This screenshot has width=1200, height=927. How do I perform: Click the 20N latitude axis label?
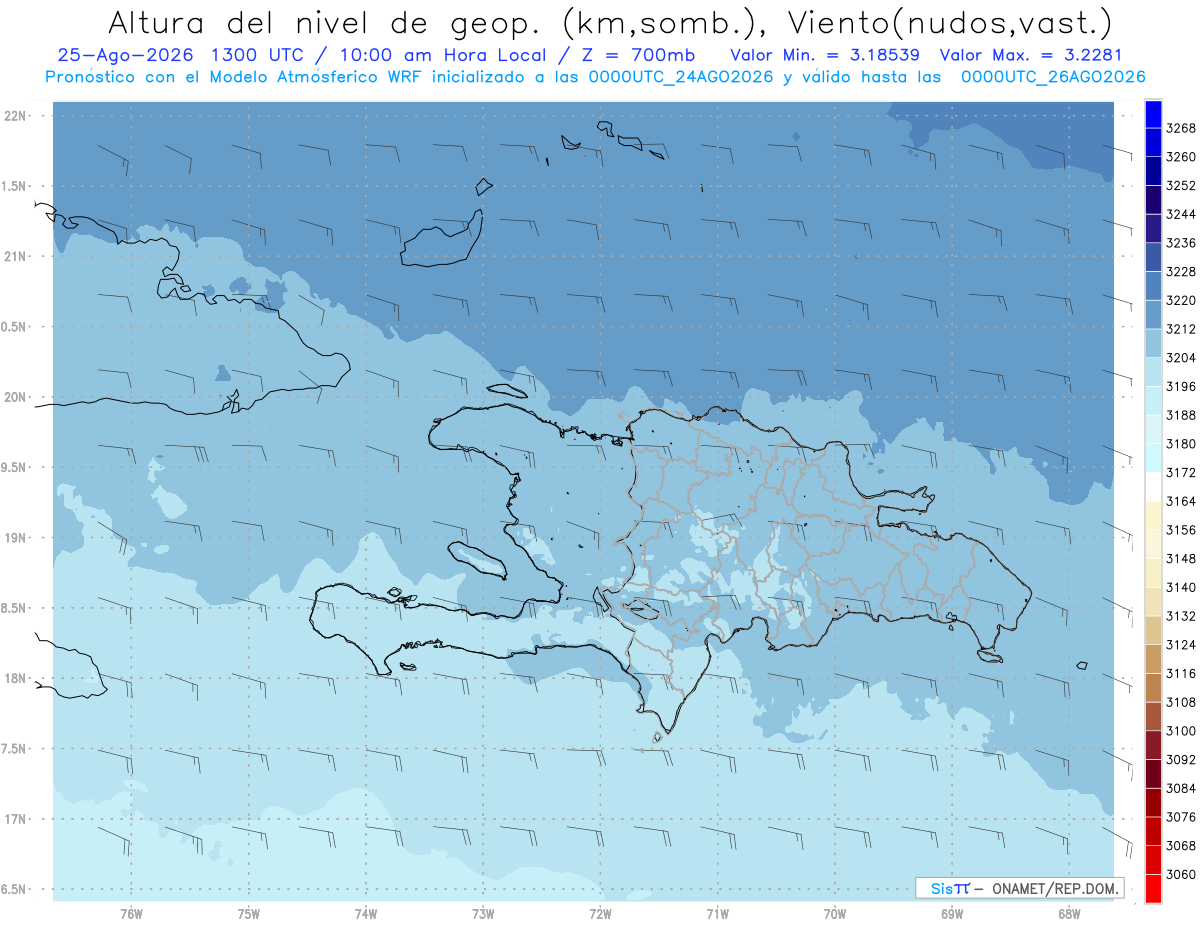coord(16,397)
